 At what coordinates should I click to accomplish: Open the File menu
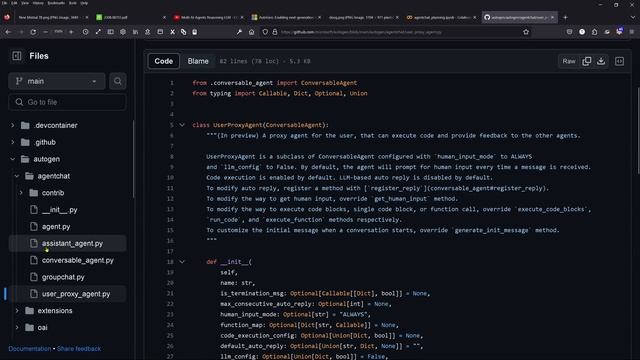pyautogui.click(x=4, y=3)
